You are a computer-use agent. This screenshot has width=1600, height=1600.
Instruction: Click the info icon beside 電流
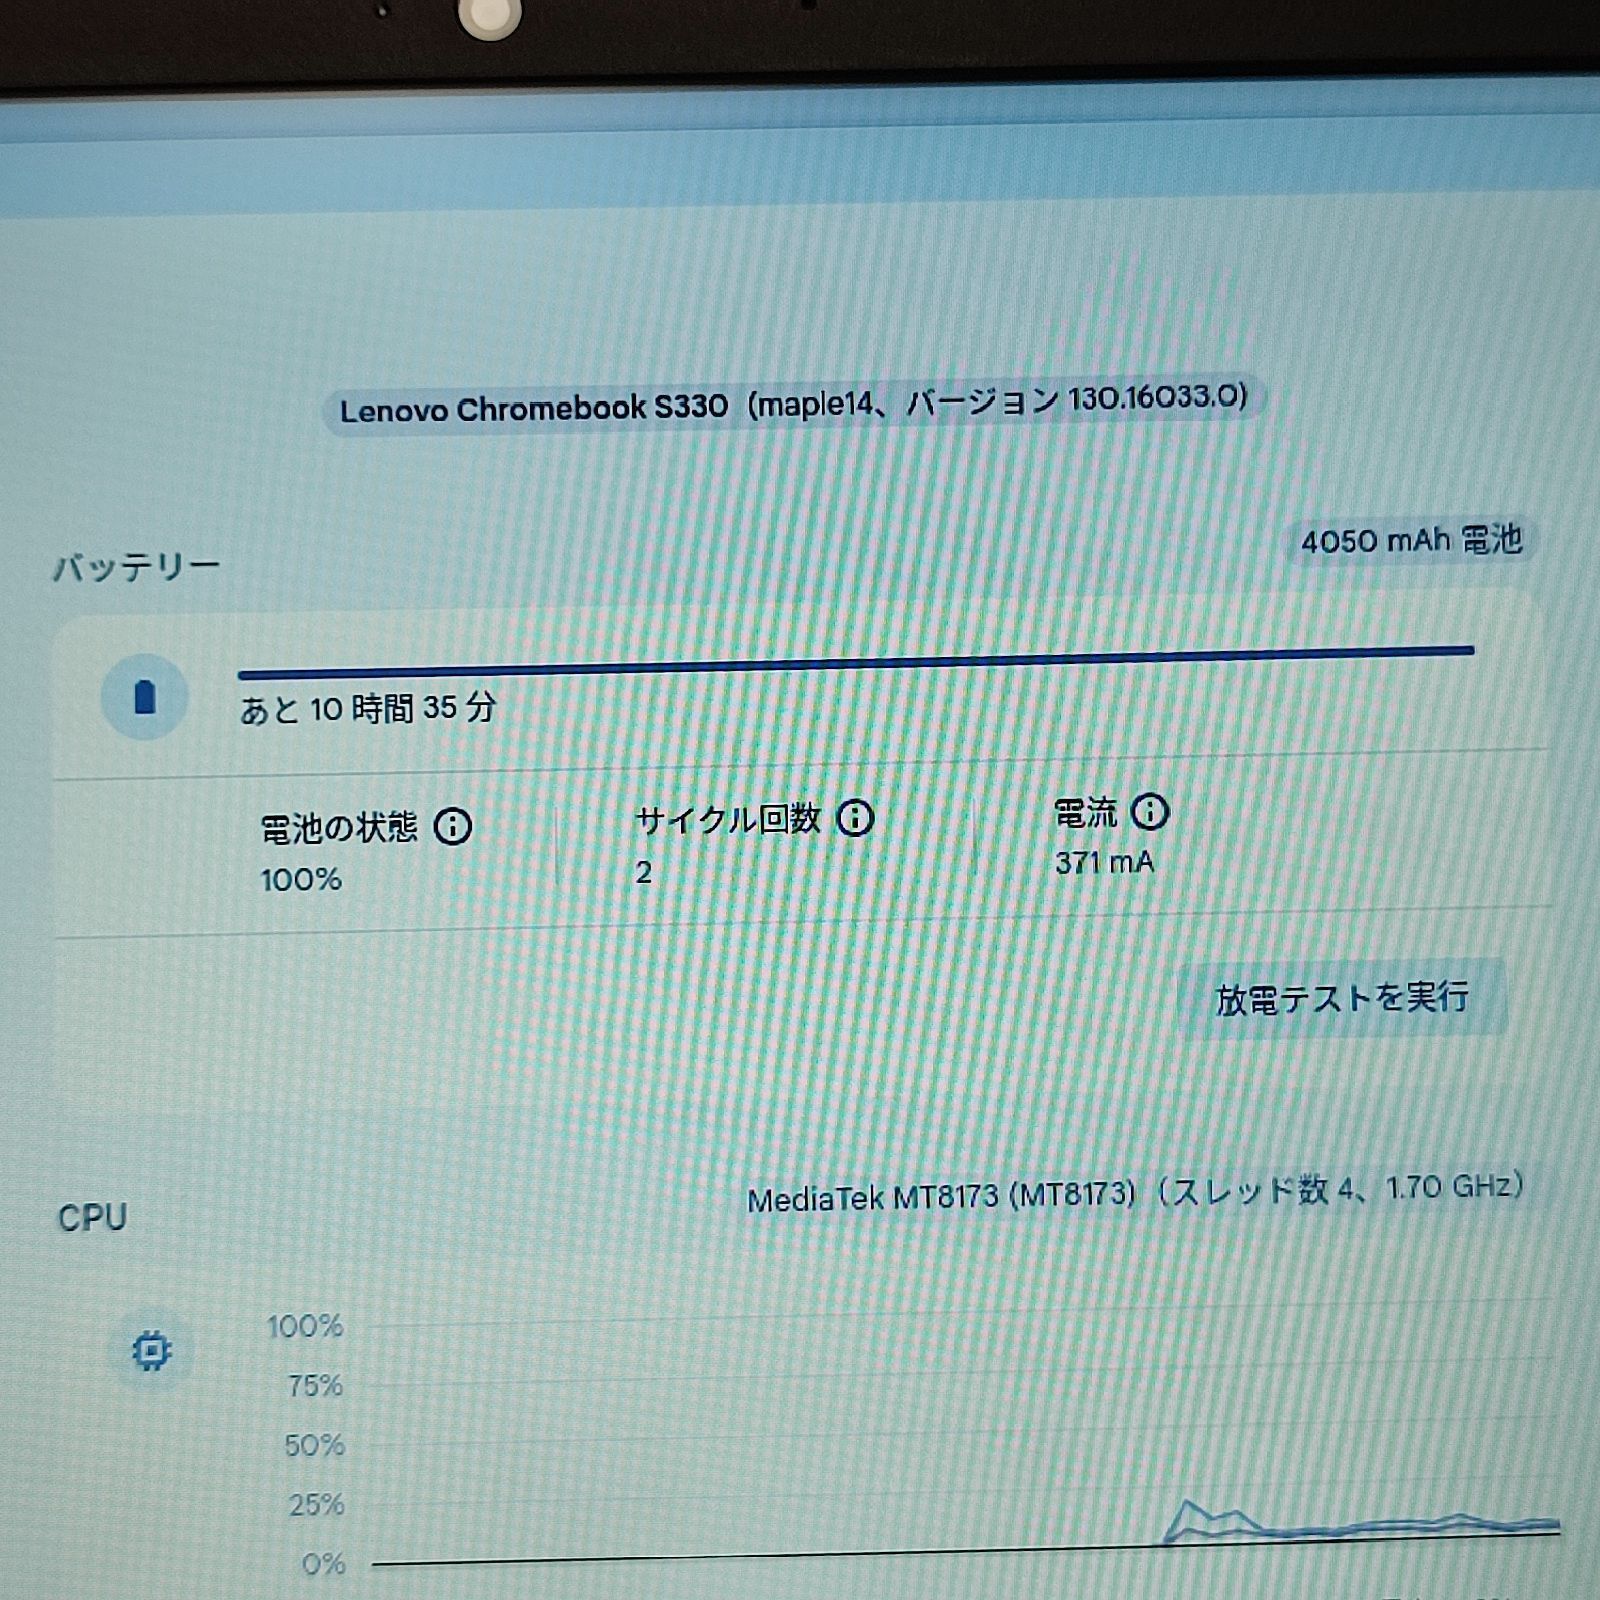point(1149,811)
